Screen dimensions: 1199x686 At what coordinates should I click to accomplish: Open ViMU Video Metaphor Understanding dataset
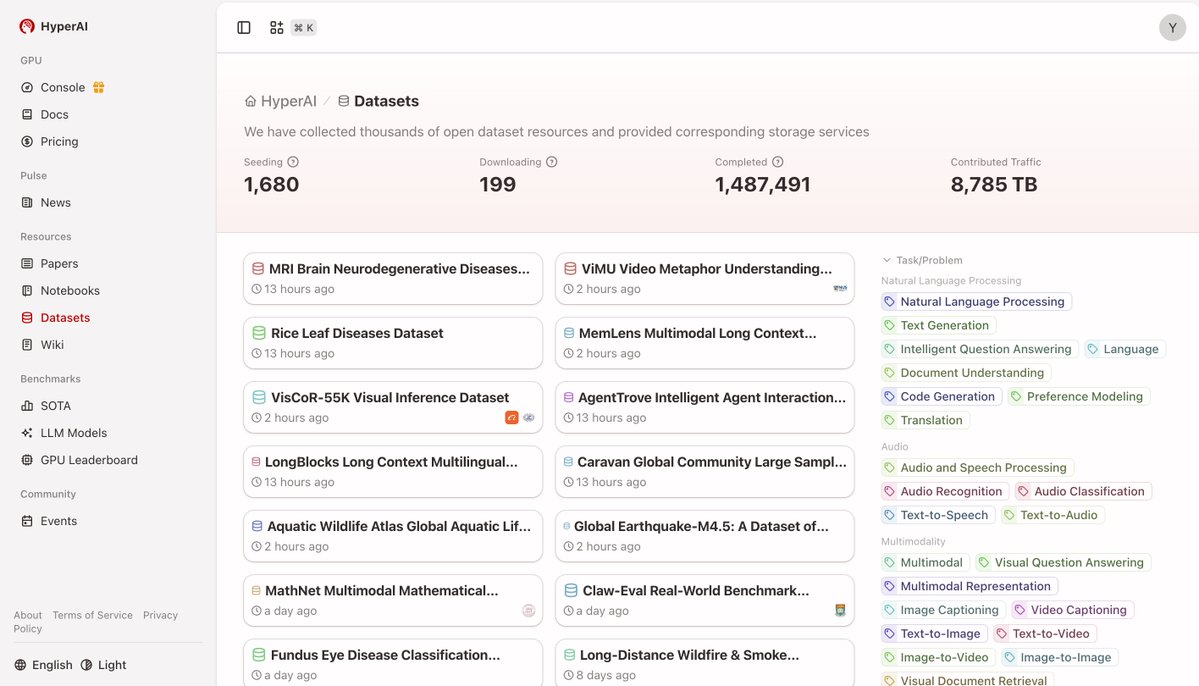704,278
